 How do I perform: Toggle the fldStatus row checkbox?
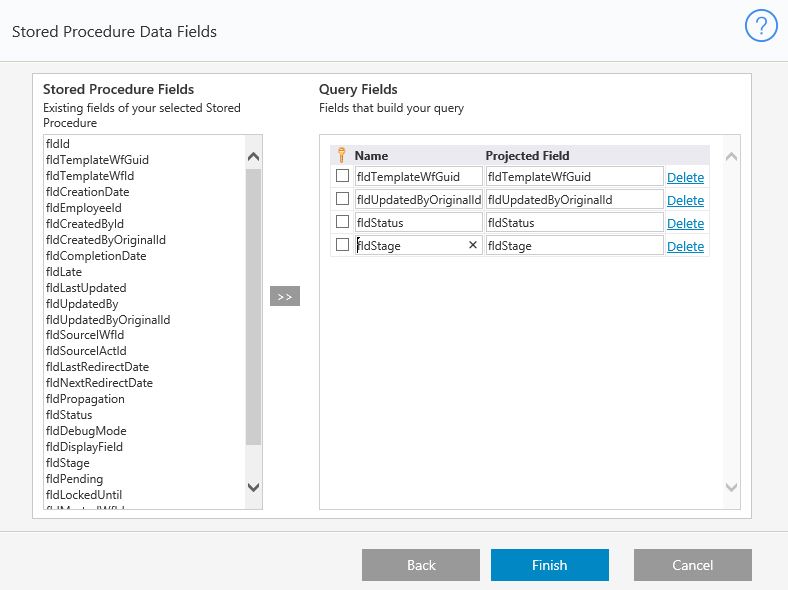[342, 222]
